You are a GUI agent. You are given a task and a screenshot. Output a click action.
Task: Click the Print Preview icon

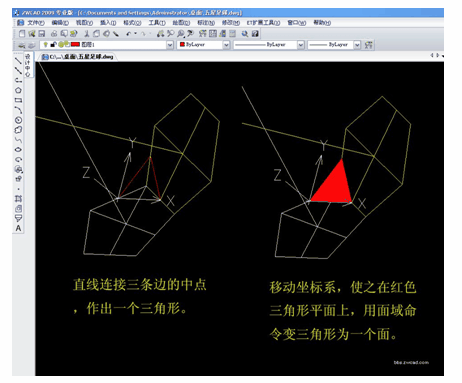64,34
